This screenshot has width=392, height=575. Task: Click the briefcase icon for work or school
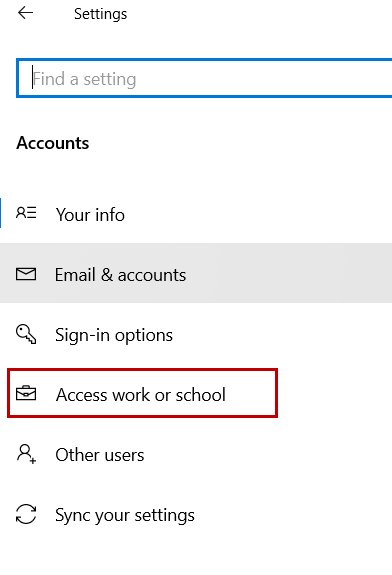[26, 393]
